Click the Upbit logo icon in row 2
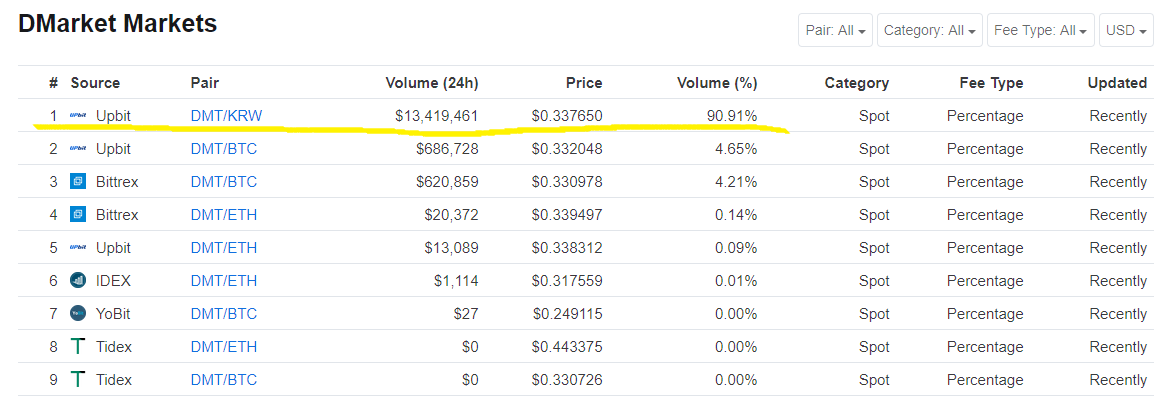This screenshot has width=1171, height=419. click(x=78, y=149)
